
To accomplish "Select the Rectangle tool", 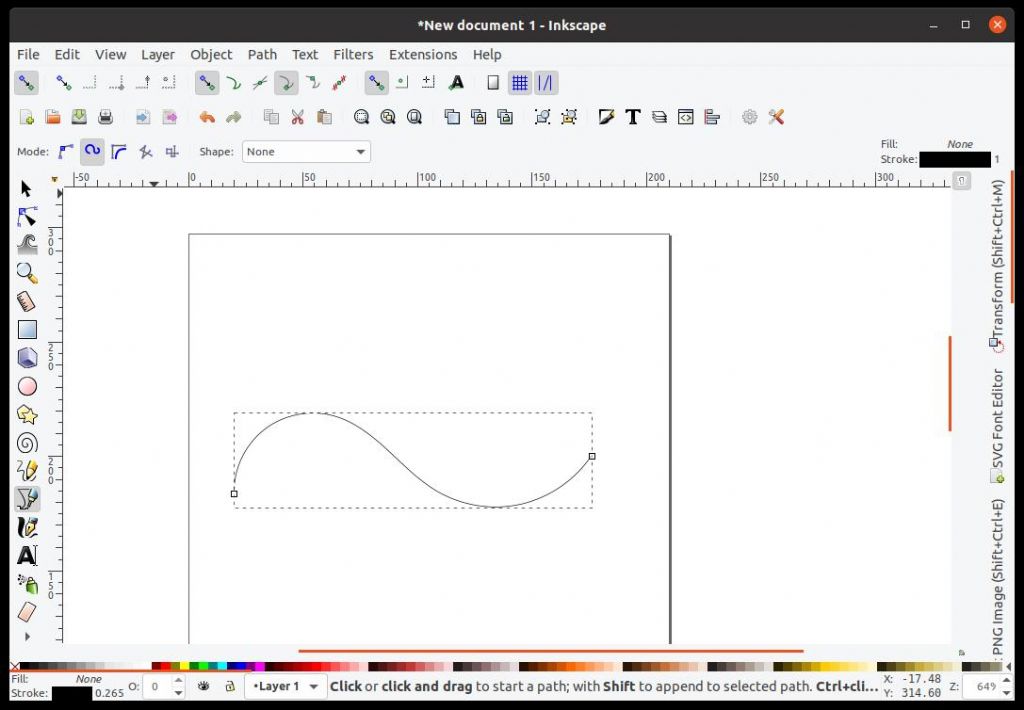I will click(x=27, y=330).
